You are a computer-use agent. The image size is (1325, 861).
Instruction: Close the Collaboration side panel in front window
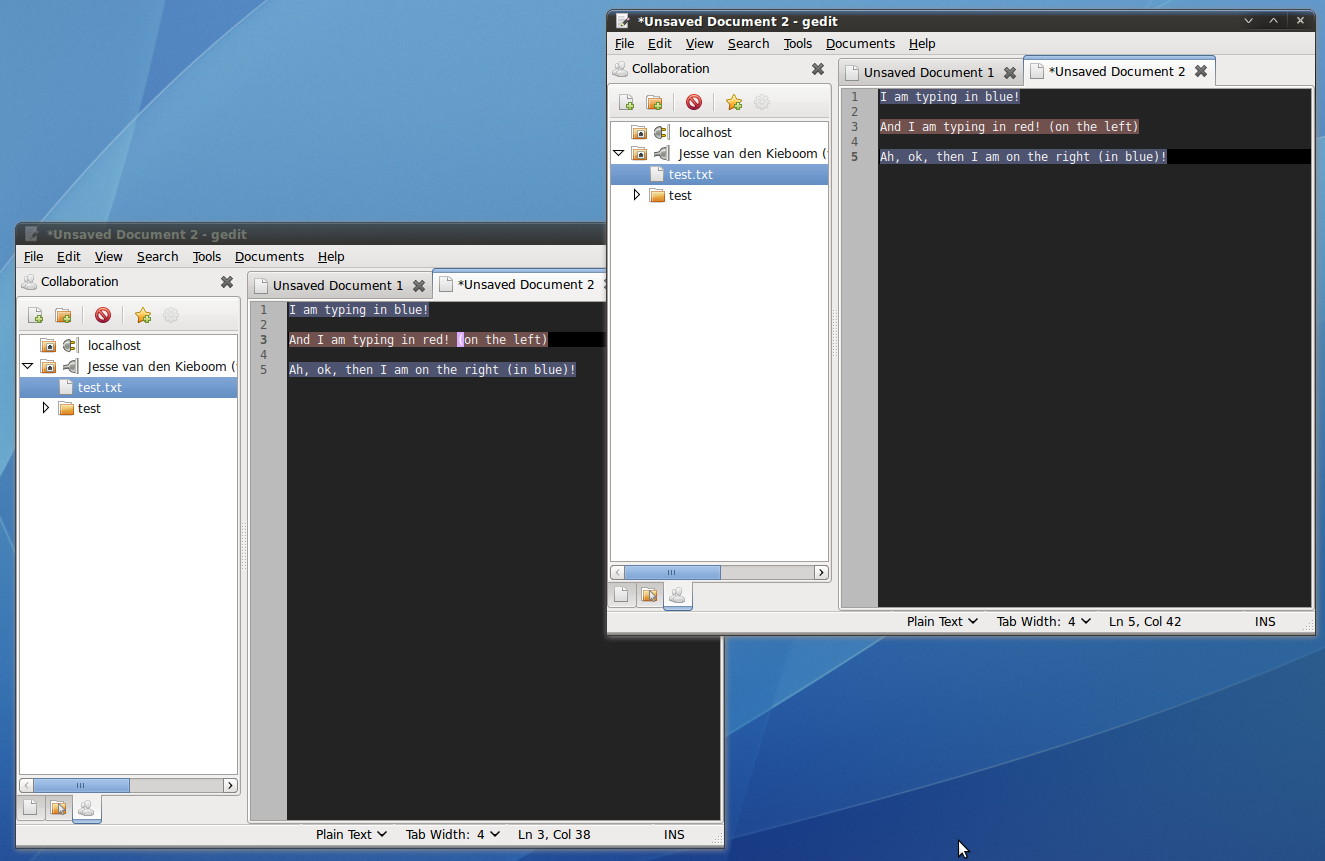pyautogui.click(x=818, y=69)
